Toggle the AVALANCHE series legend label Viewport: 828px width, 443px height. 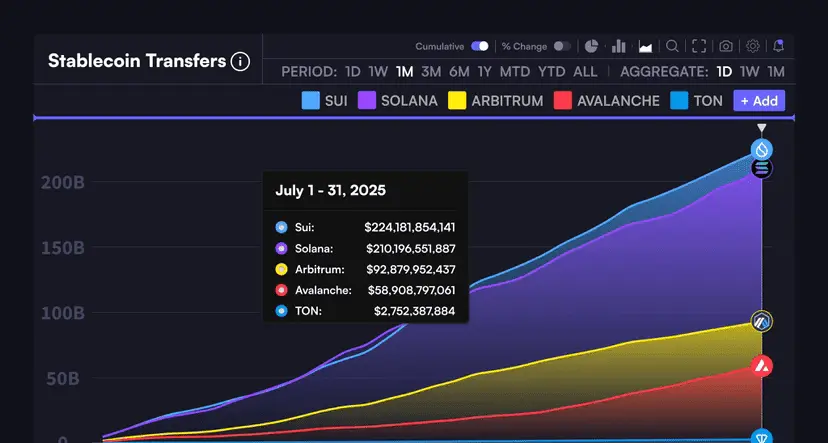click(618, 101)
